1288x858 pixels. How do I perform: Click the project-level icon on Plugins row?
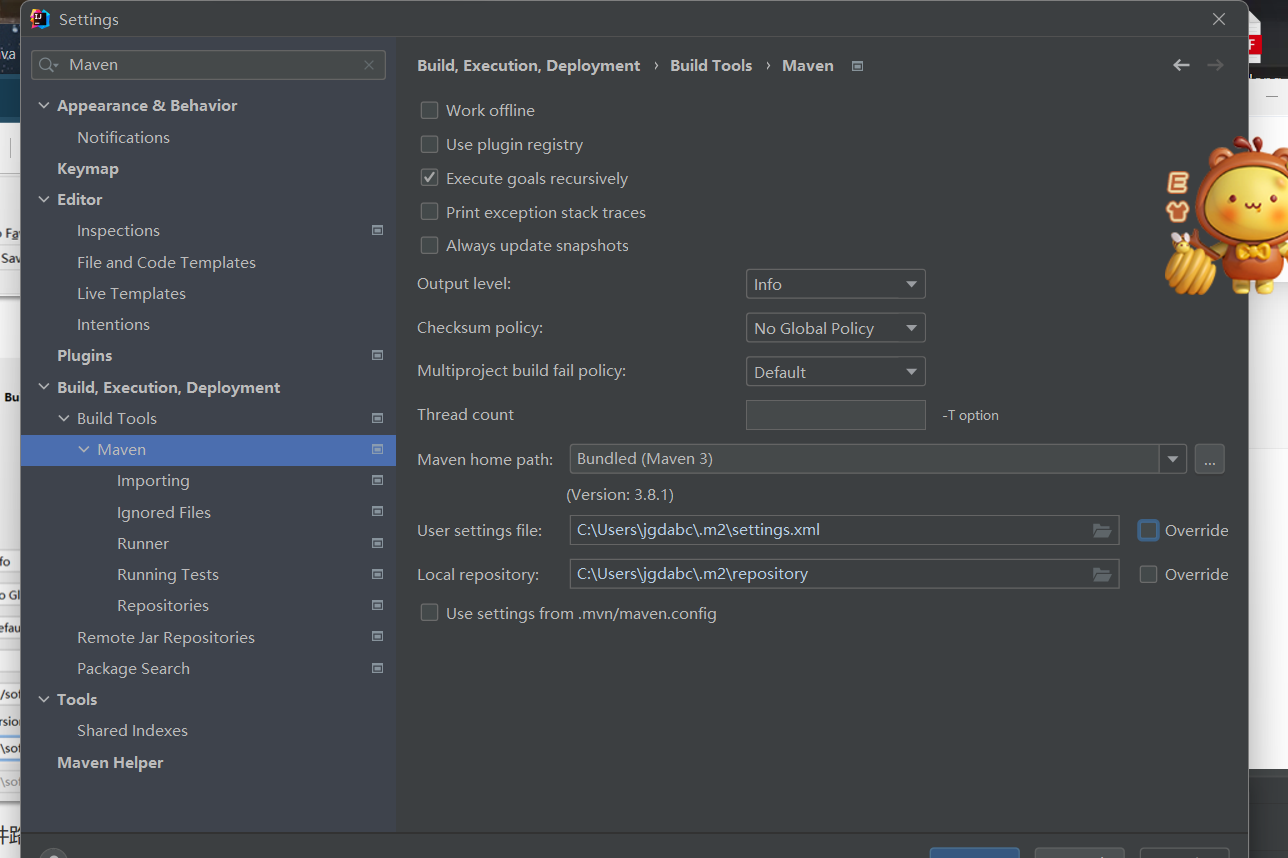pyautogui.click(x=377, y=355)
